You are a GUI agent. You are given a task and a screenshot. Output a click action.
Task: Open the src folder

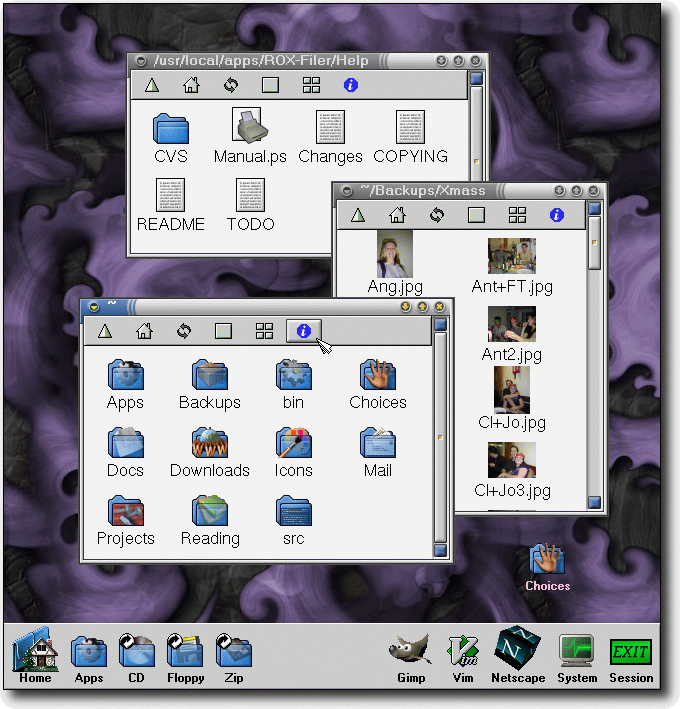[293, 520]
